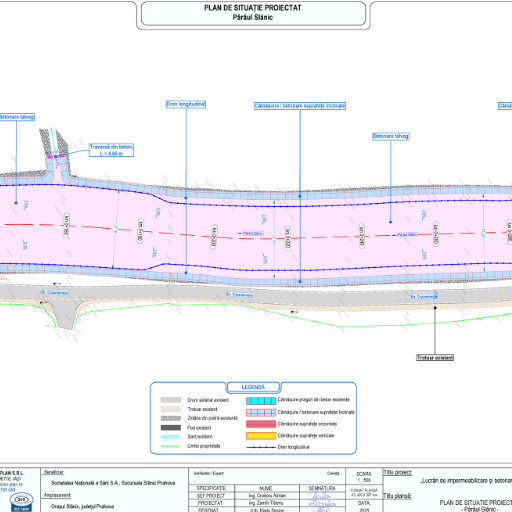Click the DATA cell in the title block
The image size is (512, 512).
point(364,506)
